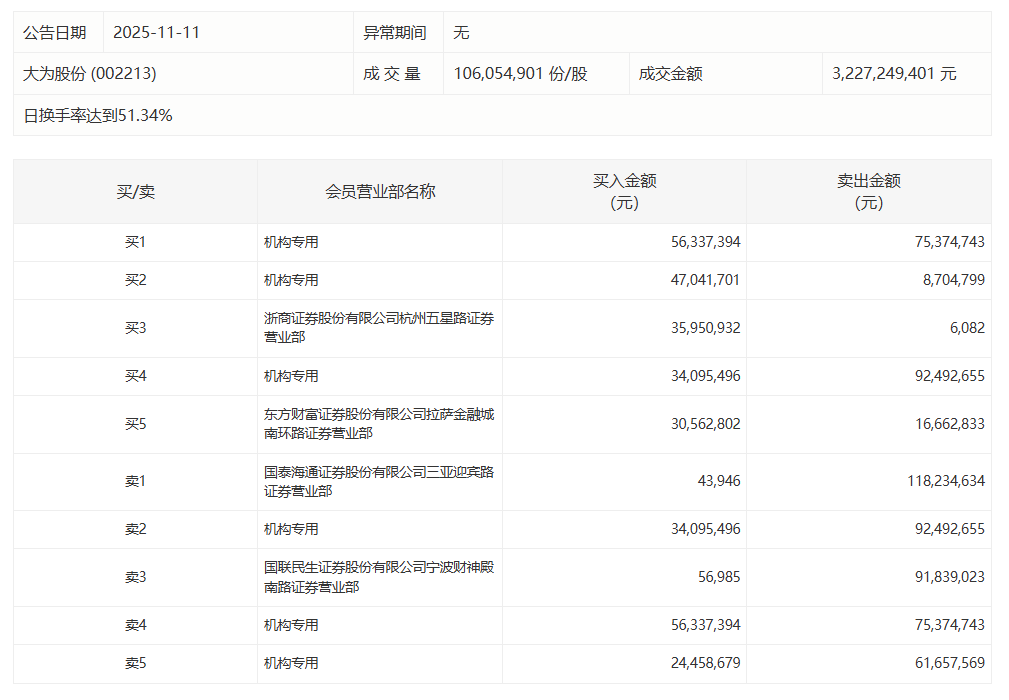Viewport: 1009px width, 700px height.
Task: Open 国联民生证券宁波财神殿南路 branch entry
Action: (378, 577)
